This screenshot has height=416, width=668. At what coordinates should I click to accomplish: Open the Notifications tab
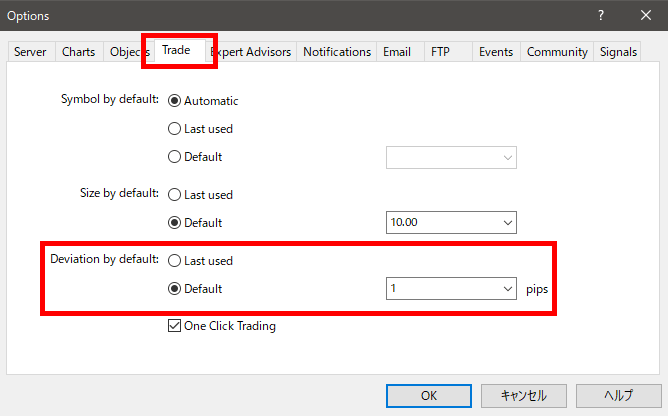(337, 52)
